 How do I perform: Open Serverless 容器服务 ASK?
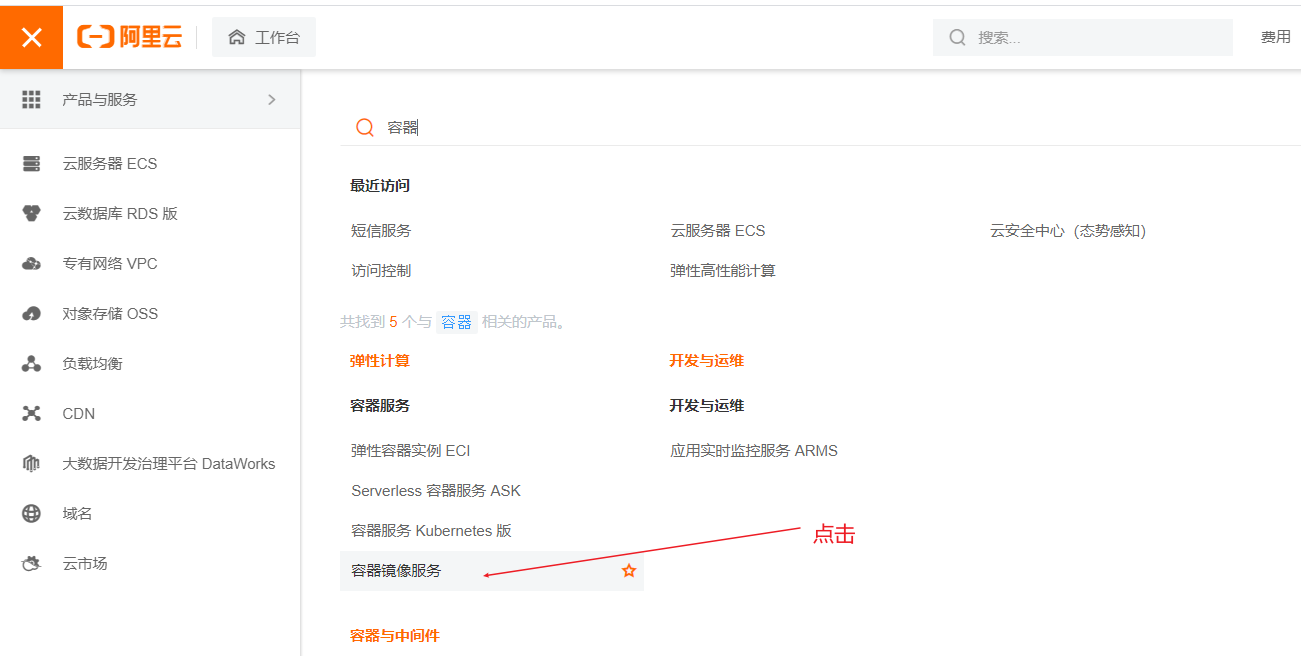(436, 490)
